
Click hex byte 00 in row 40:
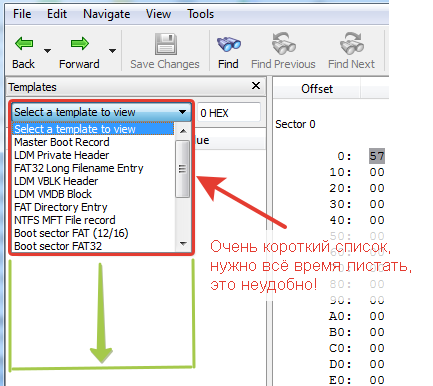[377, 220]
